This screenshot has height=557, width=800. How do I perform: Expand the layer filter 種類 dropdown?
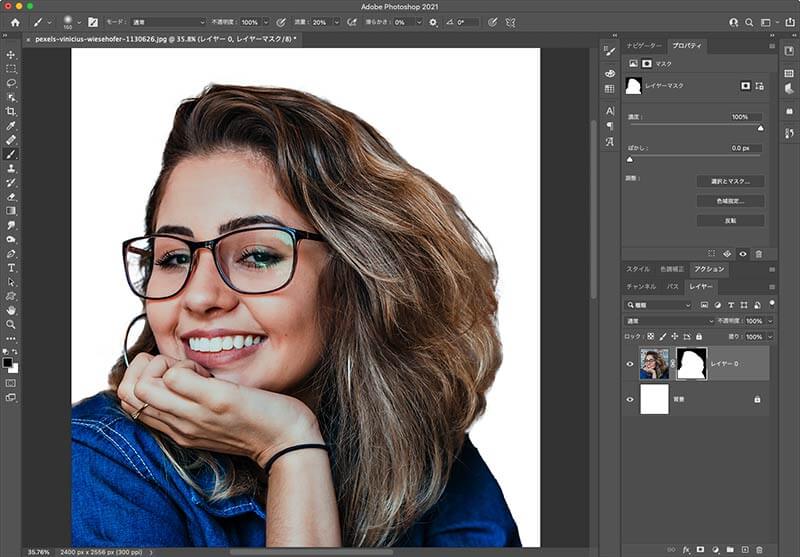click(x=658, y=304)
